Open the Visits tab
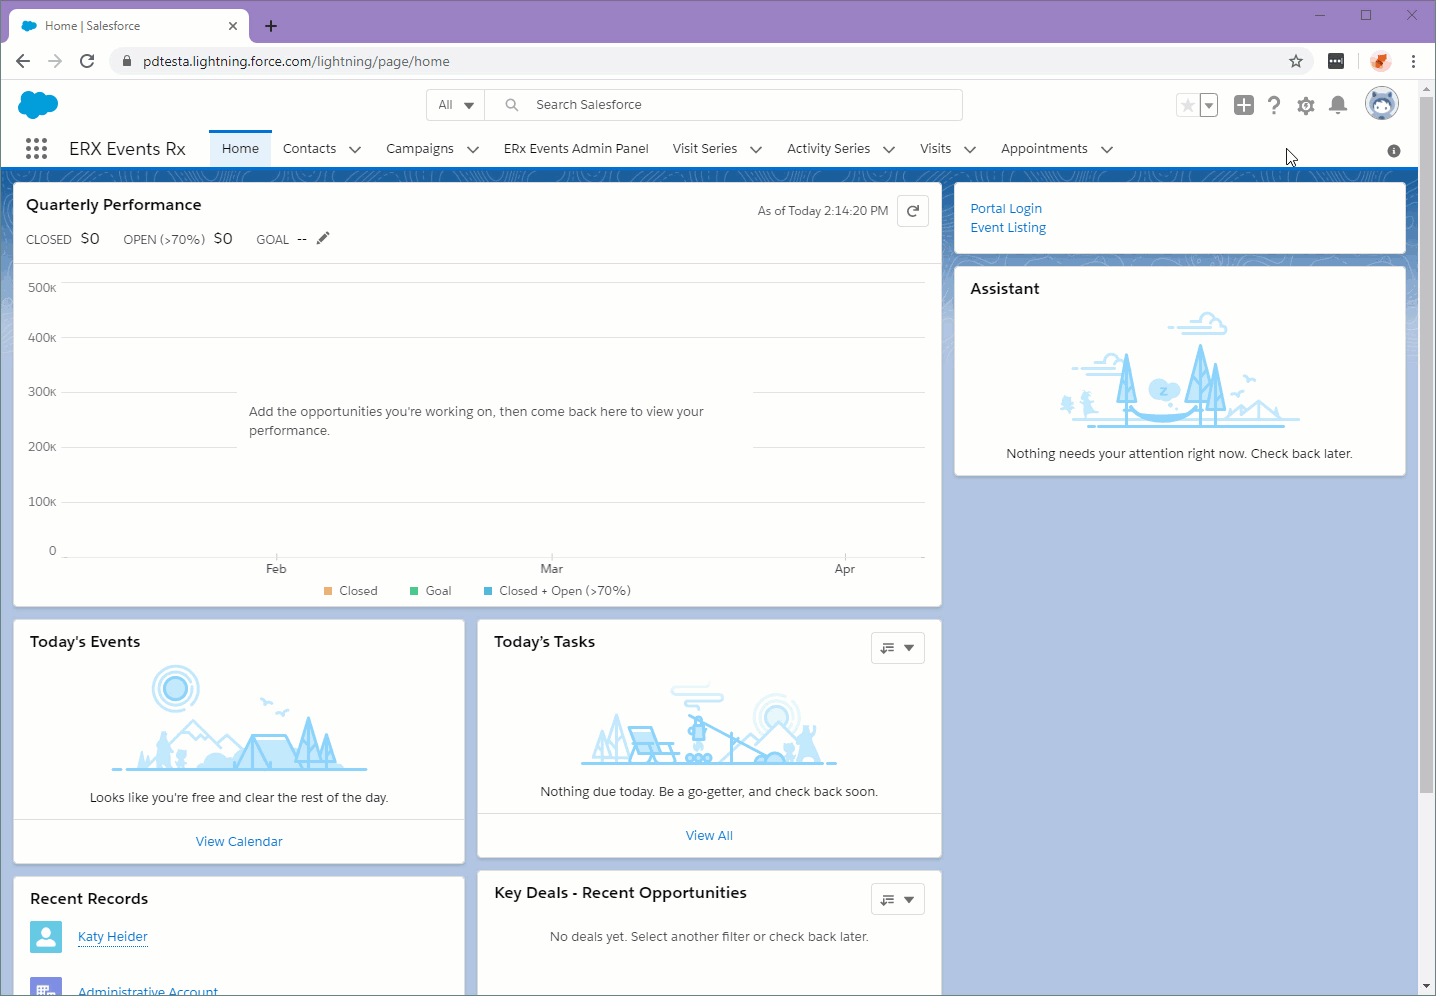Screen dimensions: 1436x996 click(x=935, y=149)
